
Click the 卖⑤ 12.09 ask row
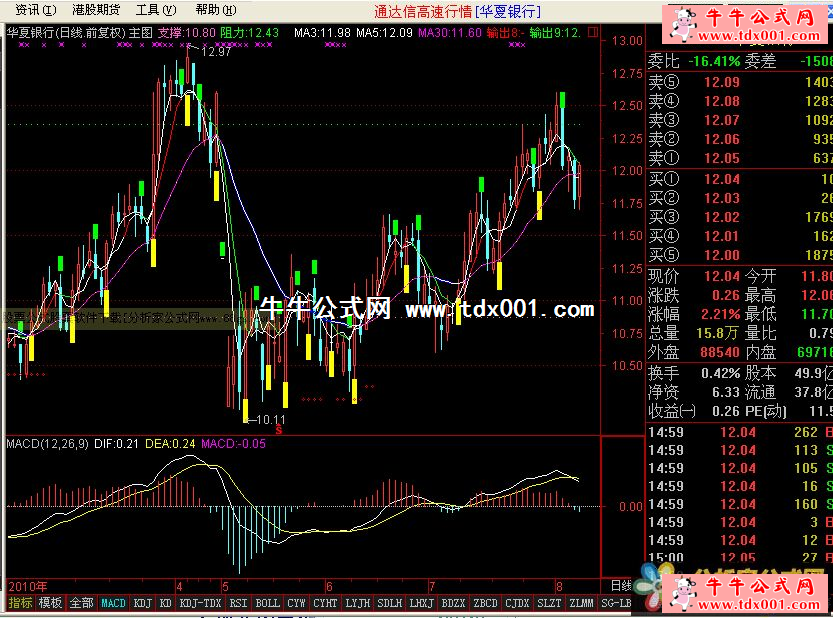click(740, 82)
